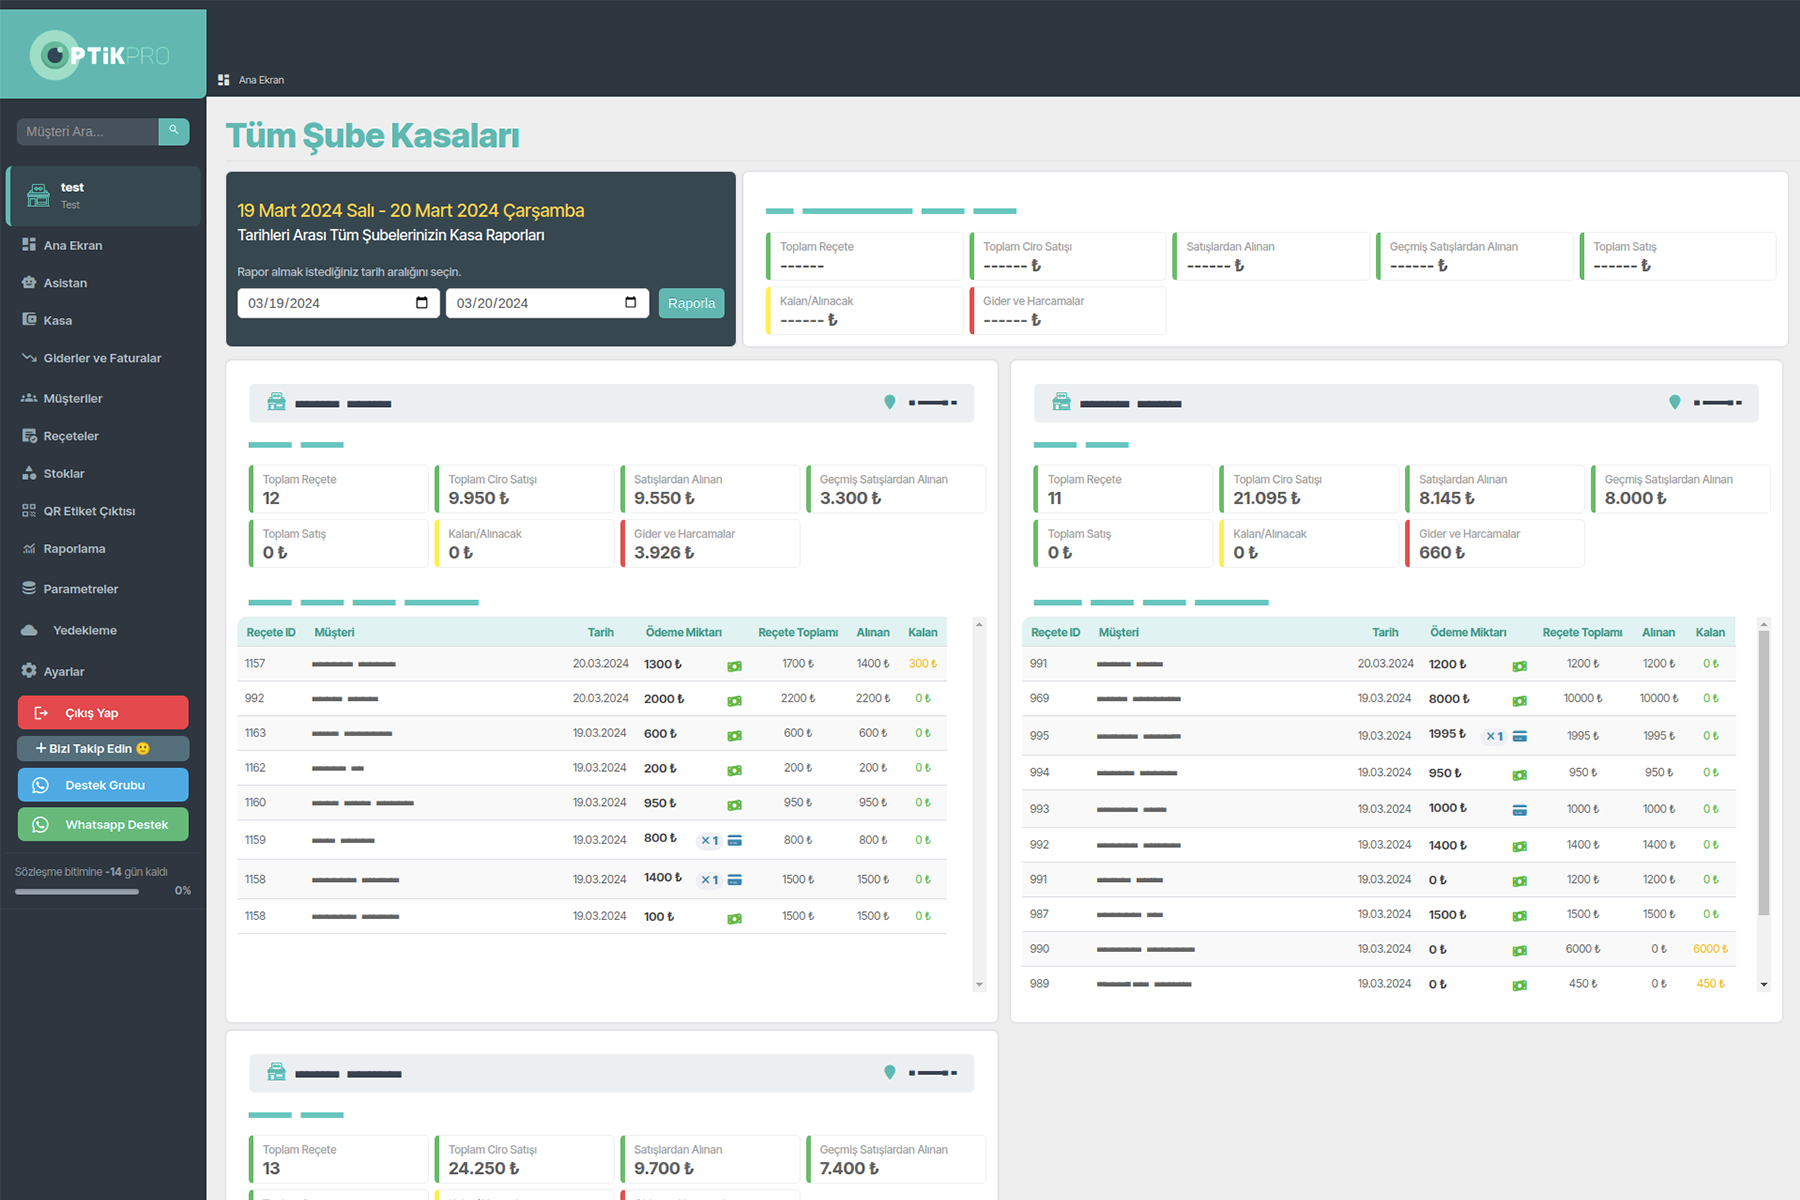Click the Çıkış Yap logout button
Screen dimensions: 1800x1200
click(103, 713)
